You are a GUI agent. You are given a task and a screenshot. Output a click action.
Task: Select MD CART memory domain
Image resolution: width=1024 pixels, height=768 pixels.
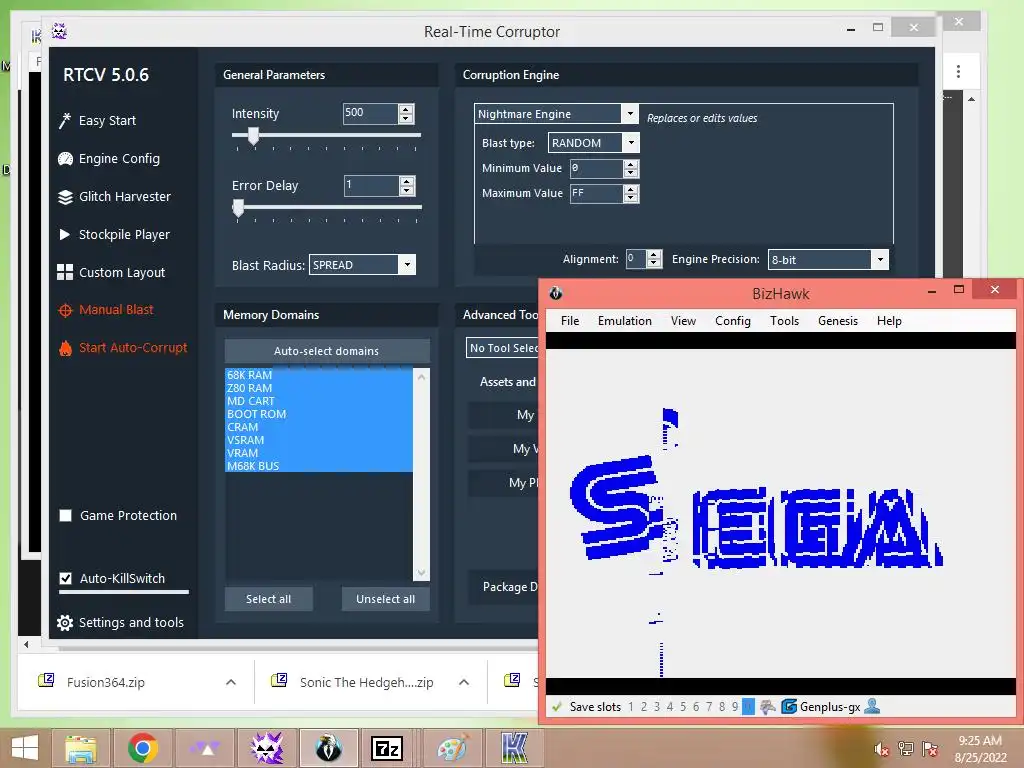coord(319,401)
